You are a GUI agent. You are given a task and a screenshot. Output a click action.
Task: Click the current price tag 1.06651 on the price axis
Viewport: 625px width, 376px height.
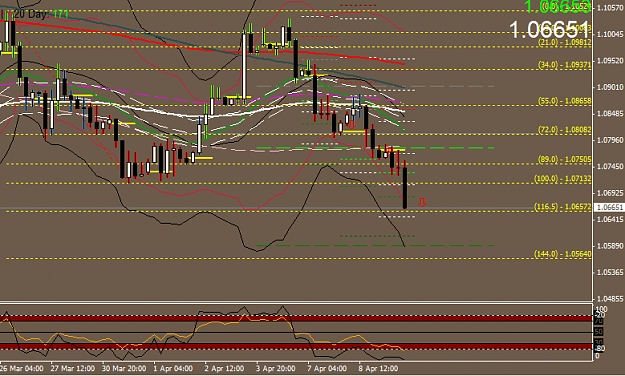pos(609,207)
